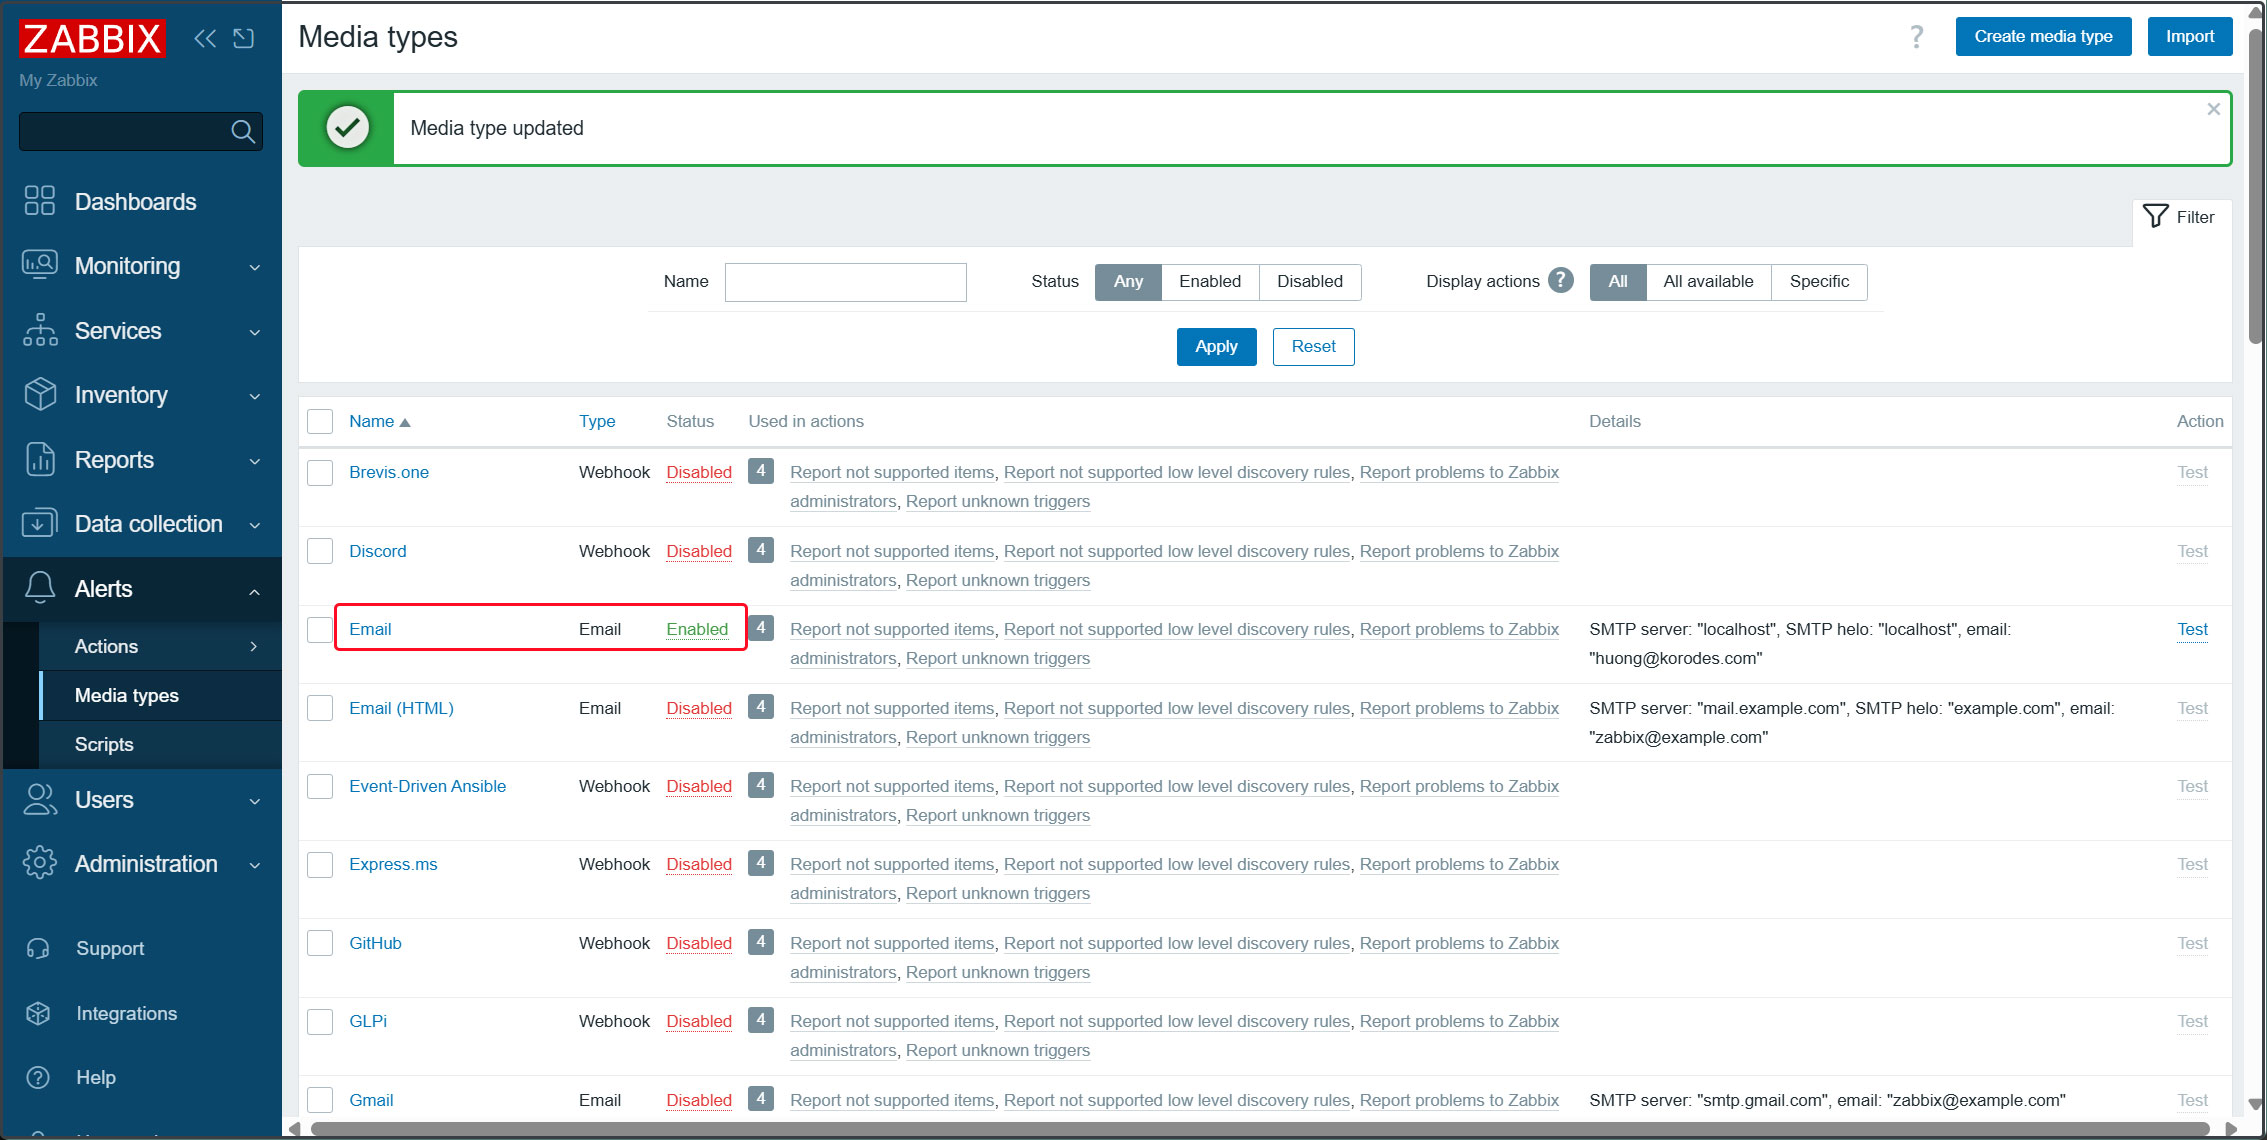The width and height of the screenshot is (2267, 1140).
Task: Toggle Discord status via Disabled link
Action: click(x=698, y=551)
